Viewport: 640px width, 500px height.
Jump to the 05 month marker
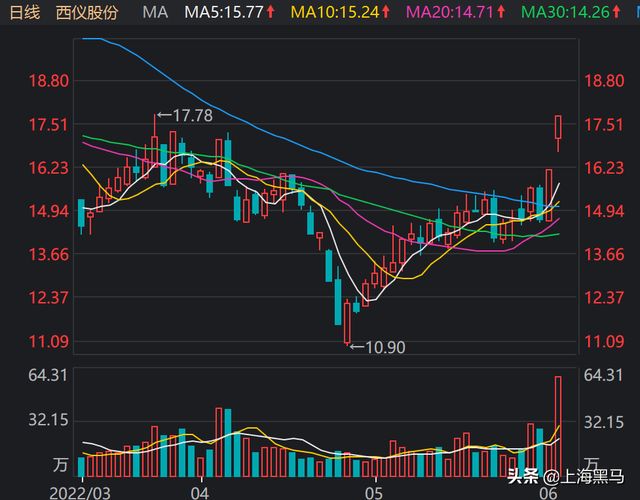click(374, 493)
